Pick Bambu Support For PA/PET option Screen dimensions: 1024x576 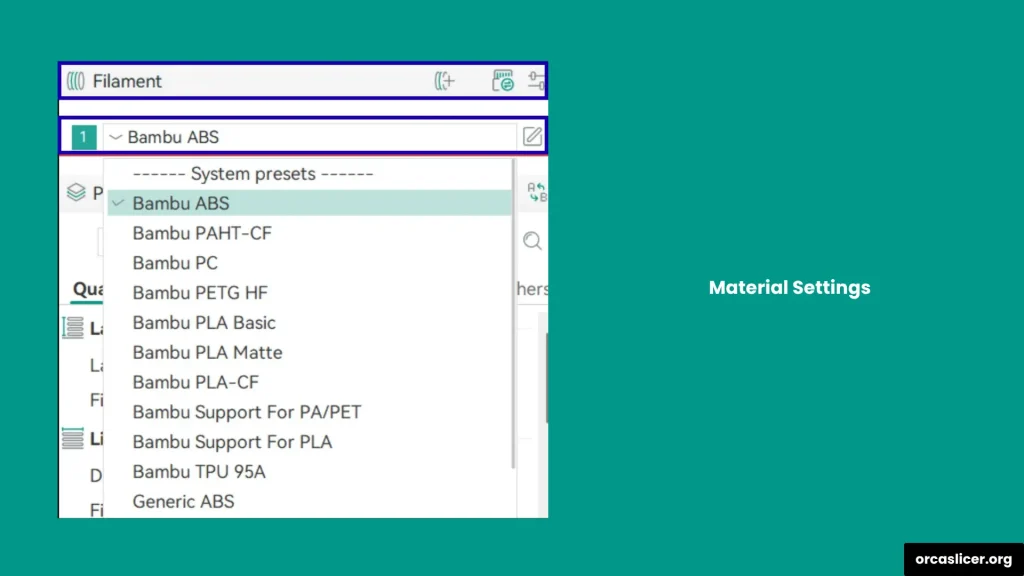coord(246,412)
